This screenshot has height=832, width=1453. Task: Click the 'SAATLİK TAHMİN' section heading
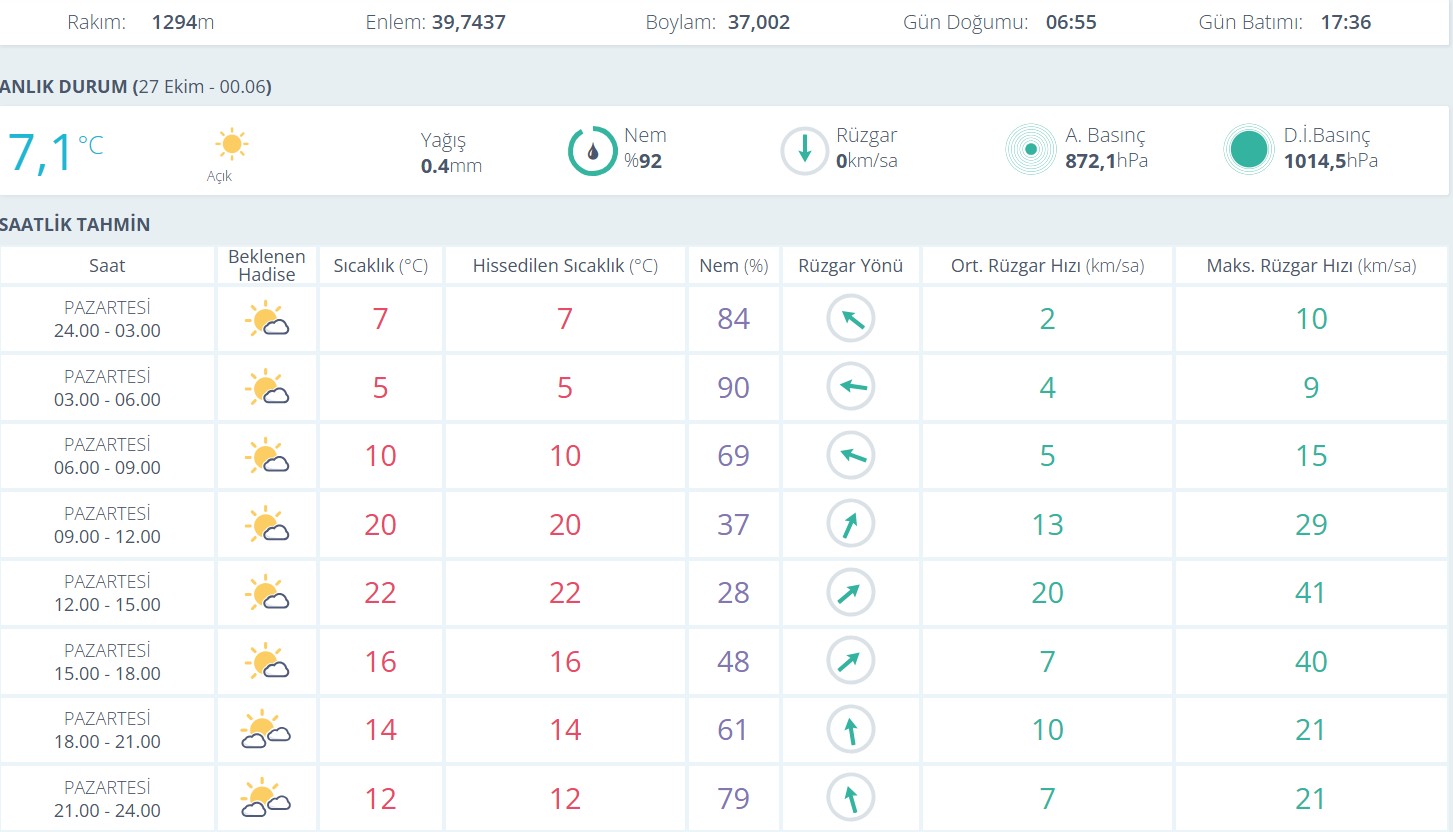coord(75,225)
